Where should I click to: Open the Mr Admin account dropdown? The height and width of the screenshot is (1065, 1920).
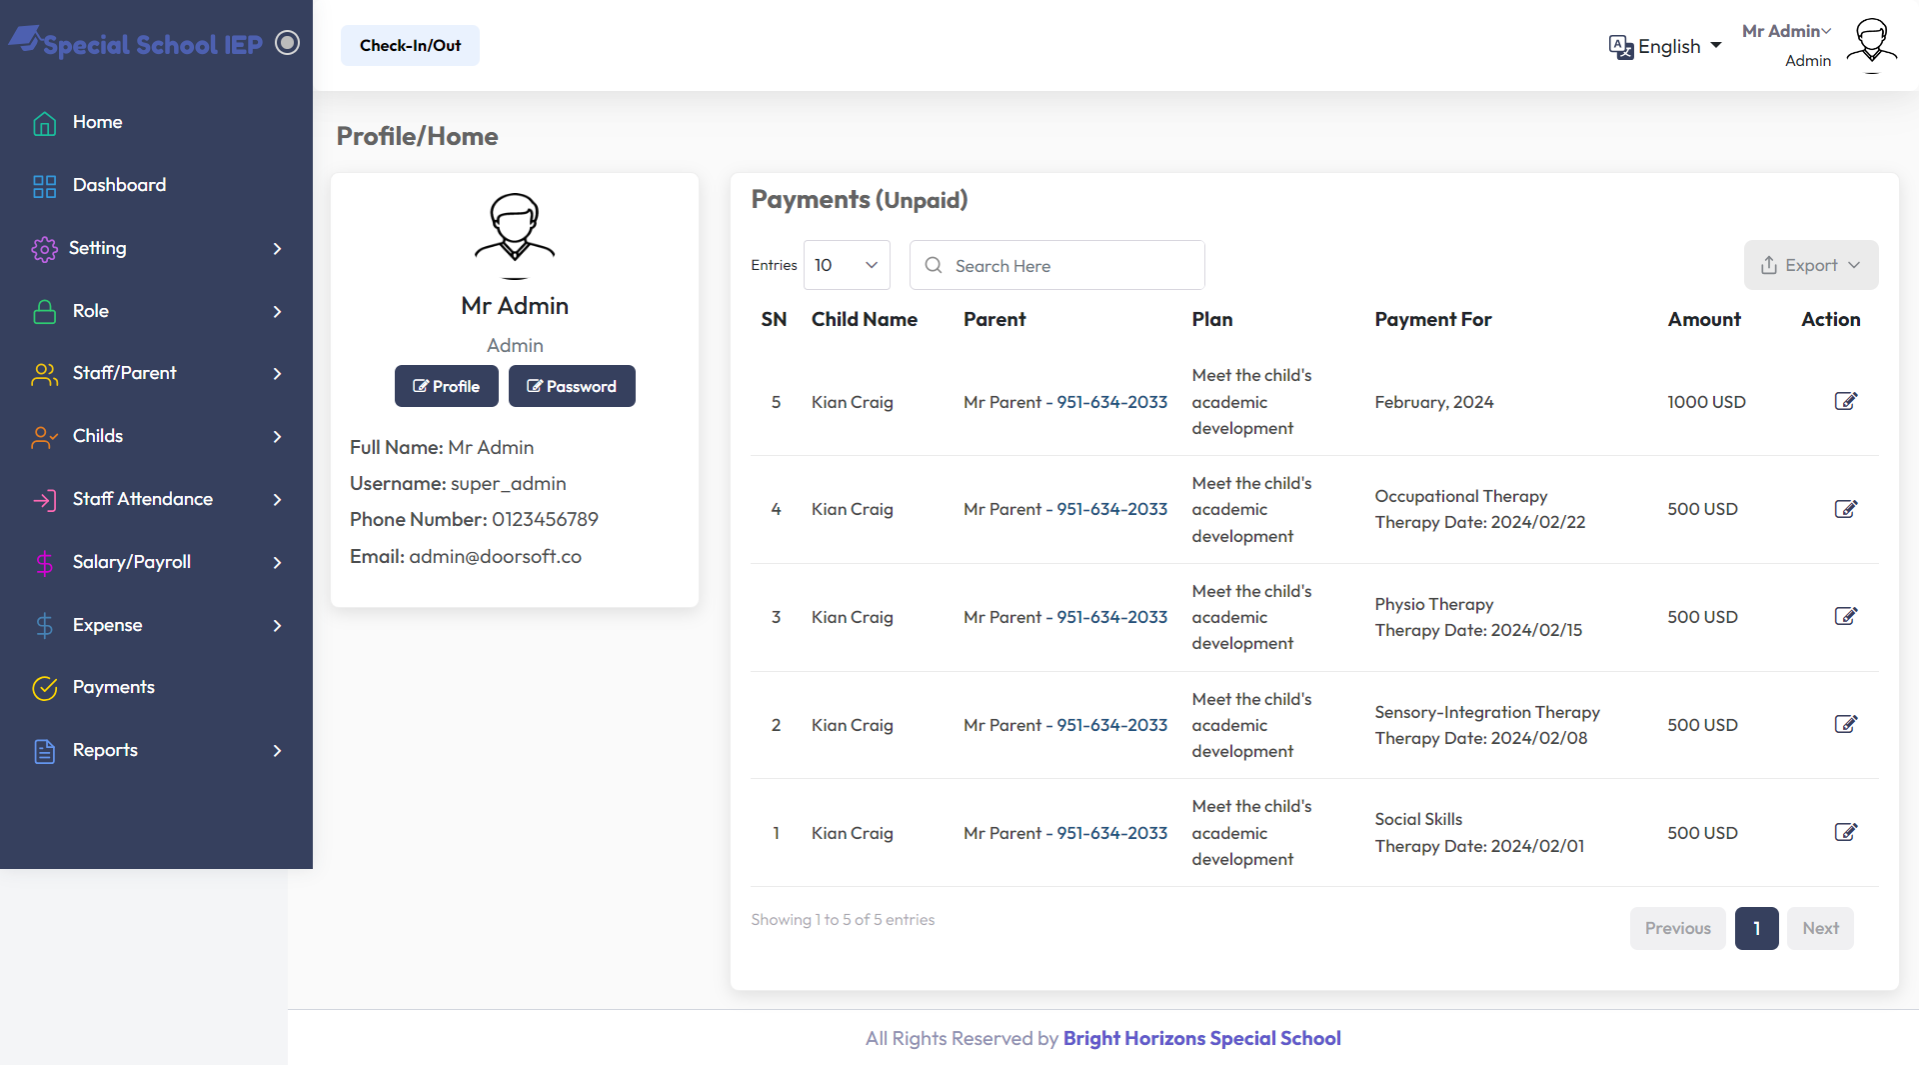[1786, 30]
